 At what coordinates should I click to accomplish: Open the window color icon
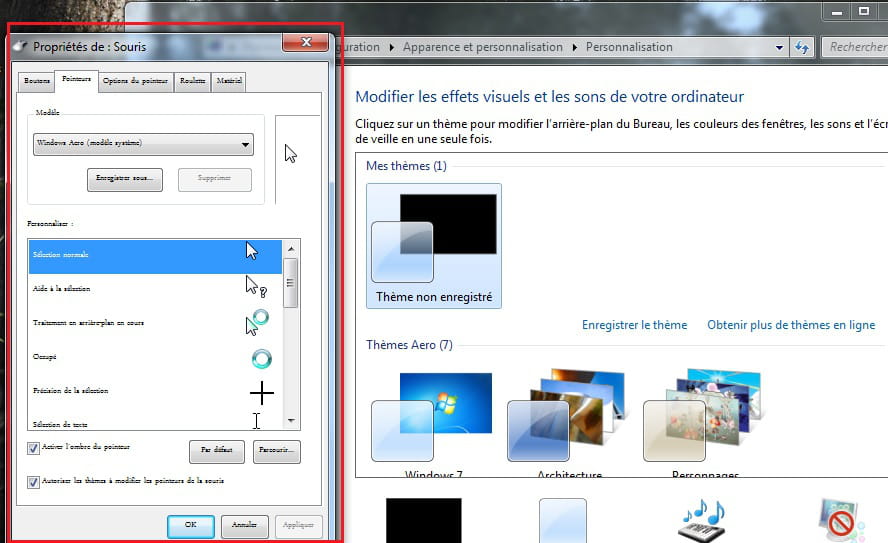coord(562,520)
